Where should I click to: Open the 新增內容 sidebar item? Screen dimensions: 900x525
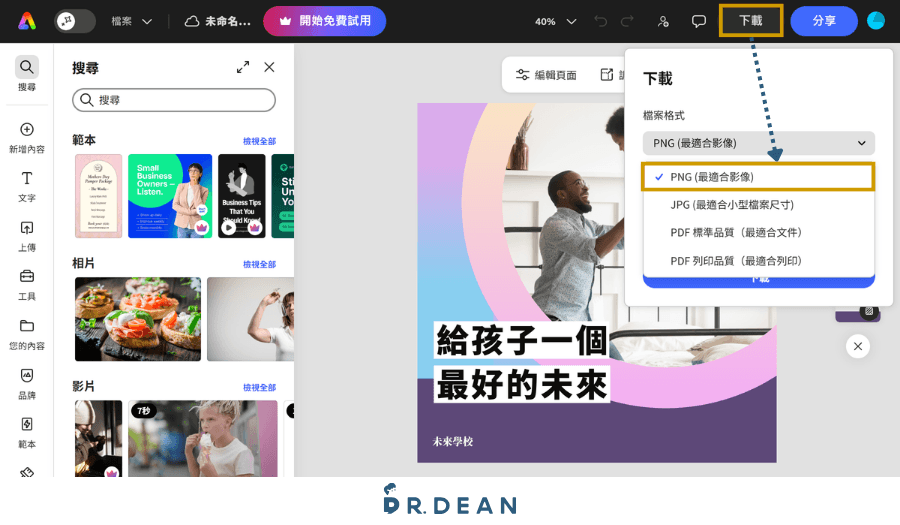(x=27, y=138)
